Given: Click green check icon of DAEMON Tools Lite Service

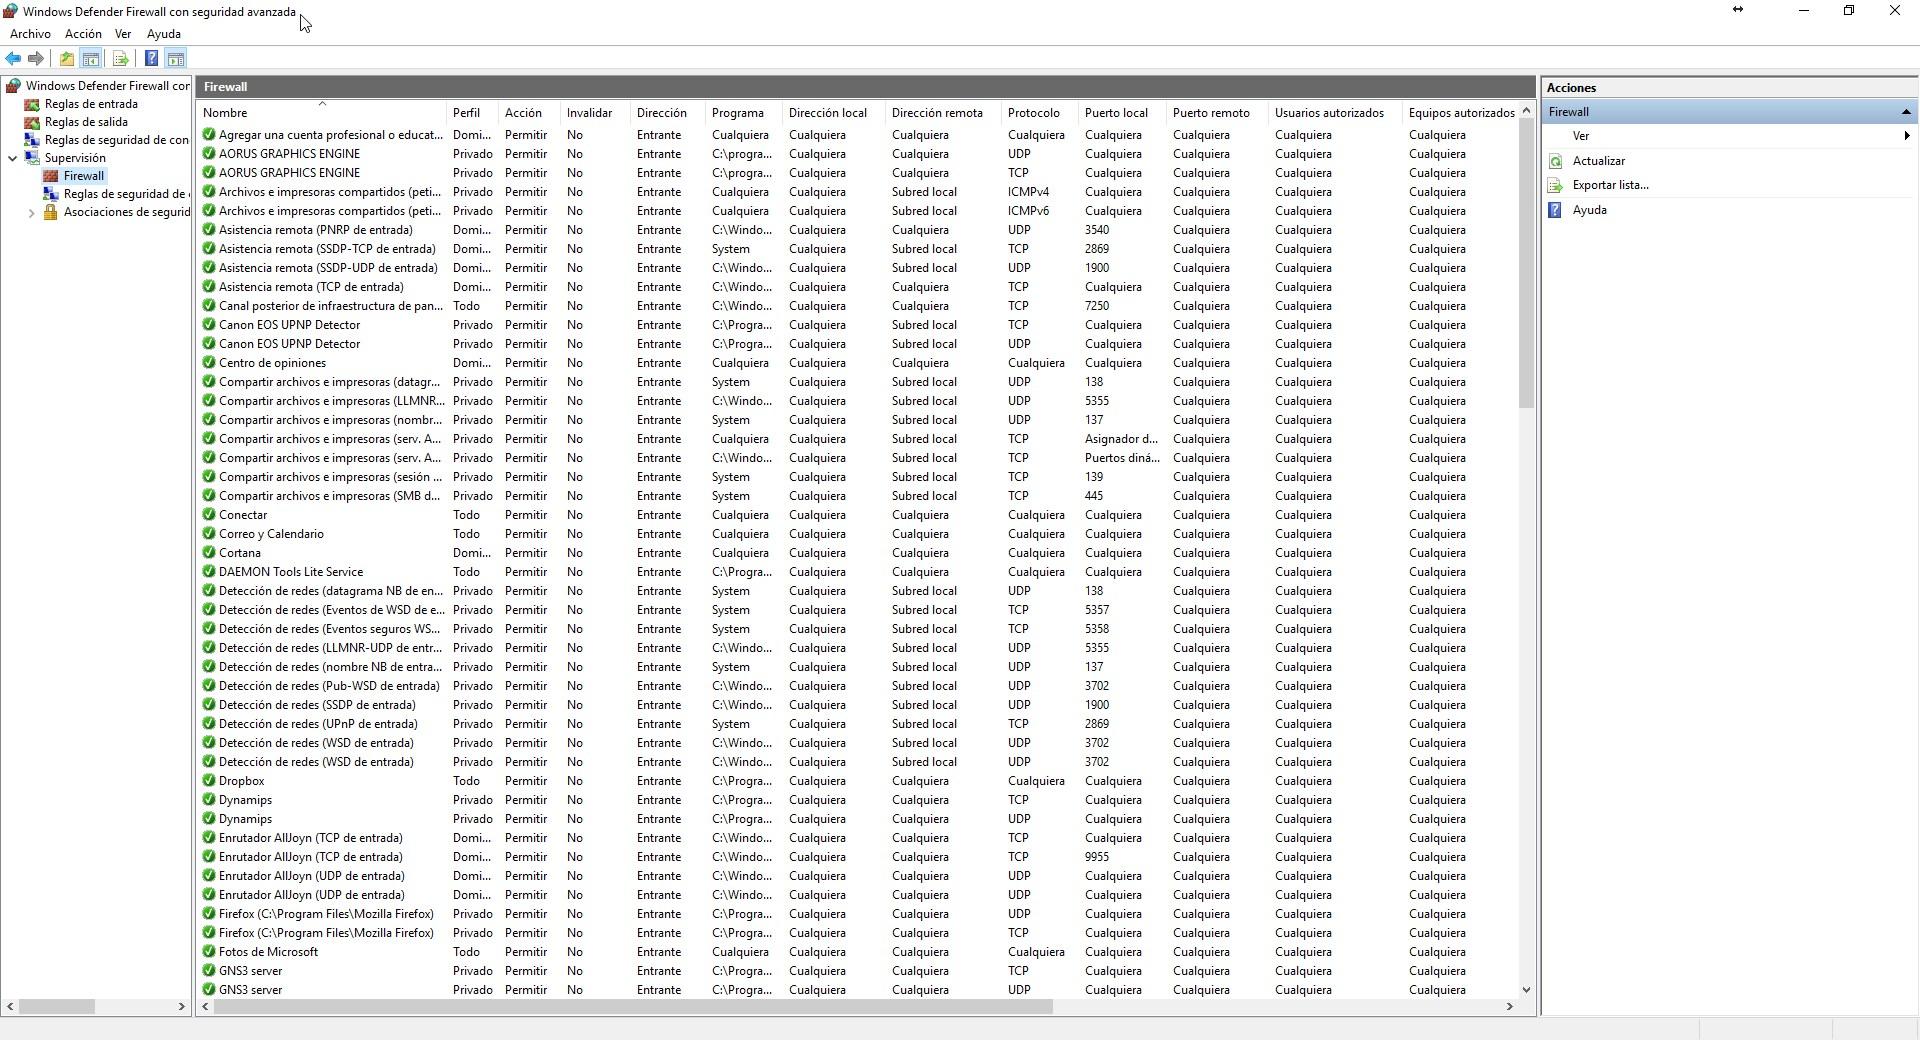Looking at the screenshot, I should tap(209, 572).
